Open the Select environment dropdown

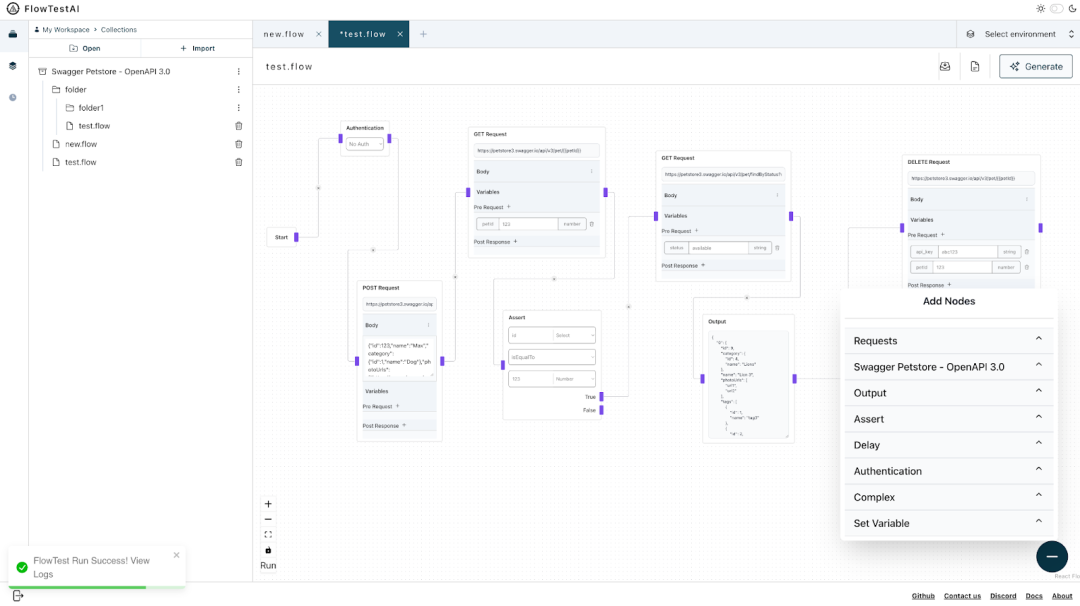pos(1020,34)
